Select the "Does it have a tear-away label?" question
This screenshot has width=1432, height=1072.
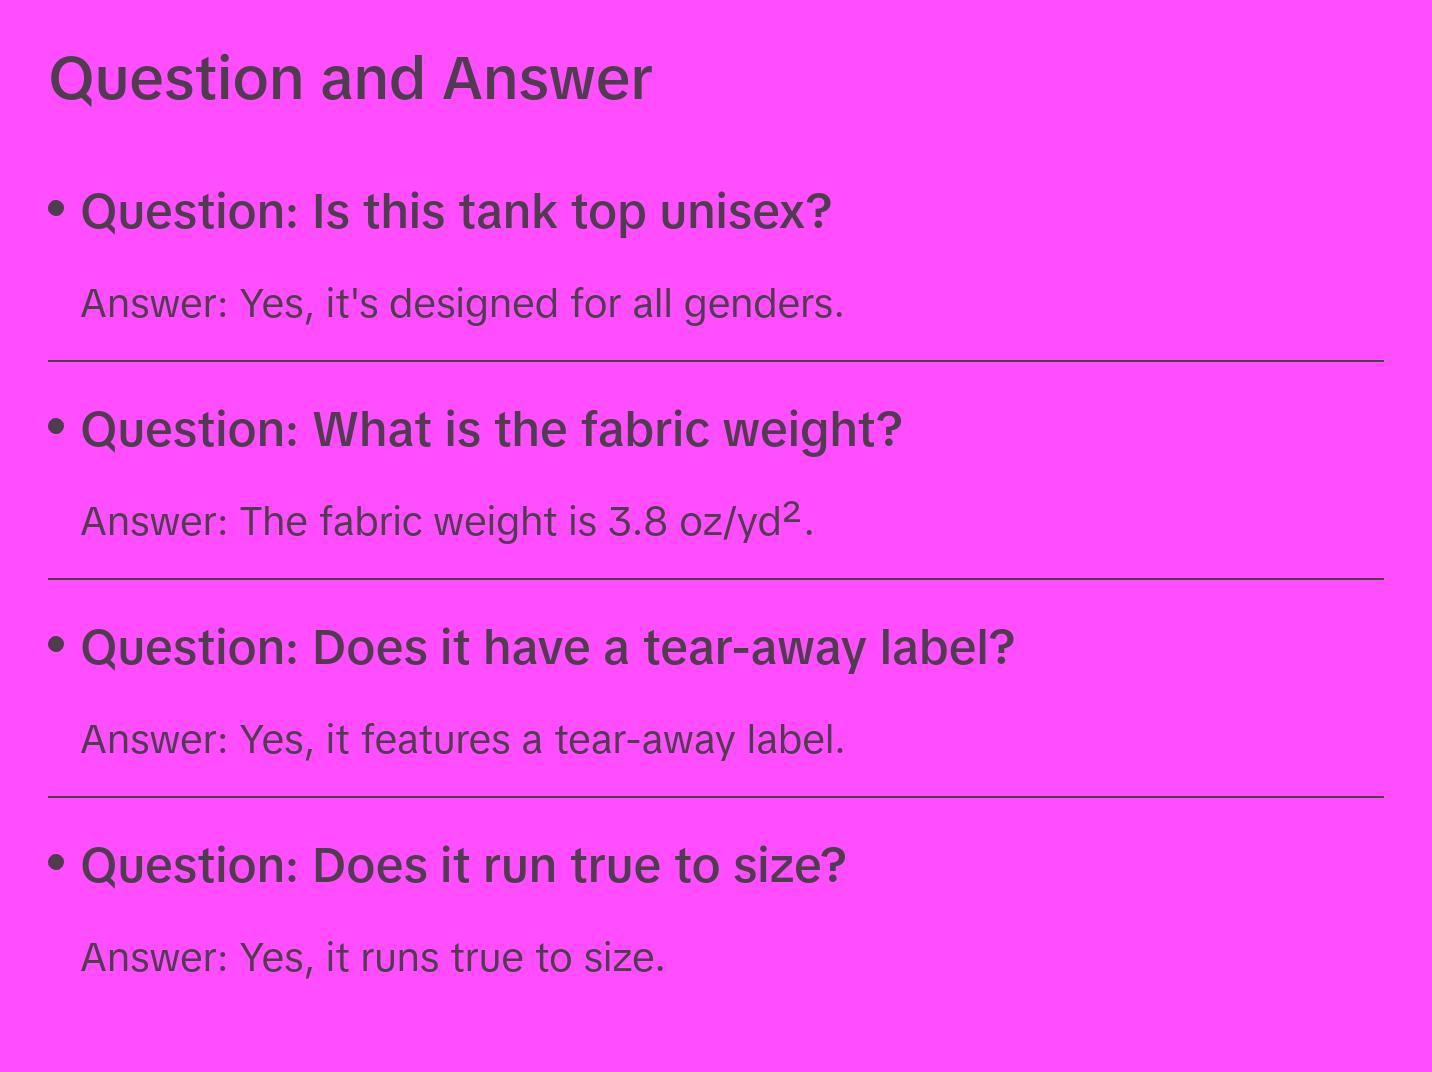pos(547,648)
